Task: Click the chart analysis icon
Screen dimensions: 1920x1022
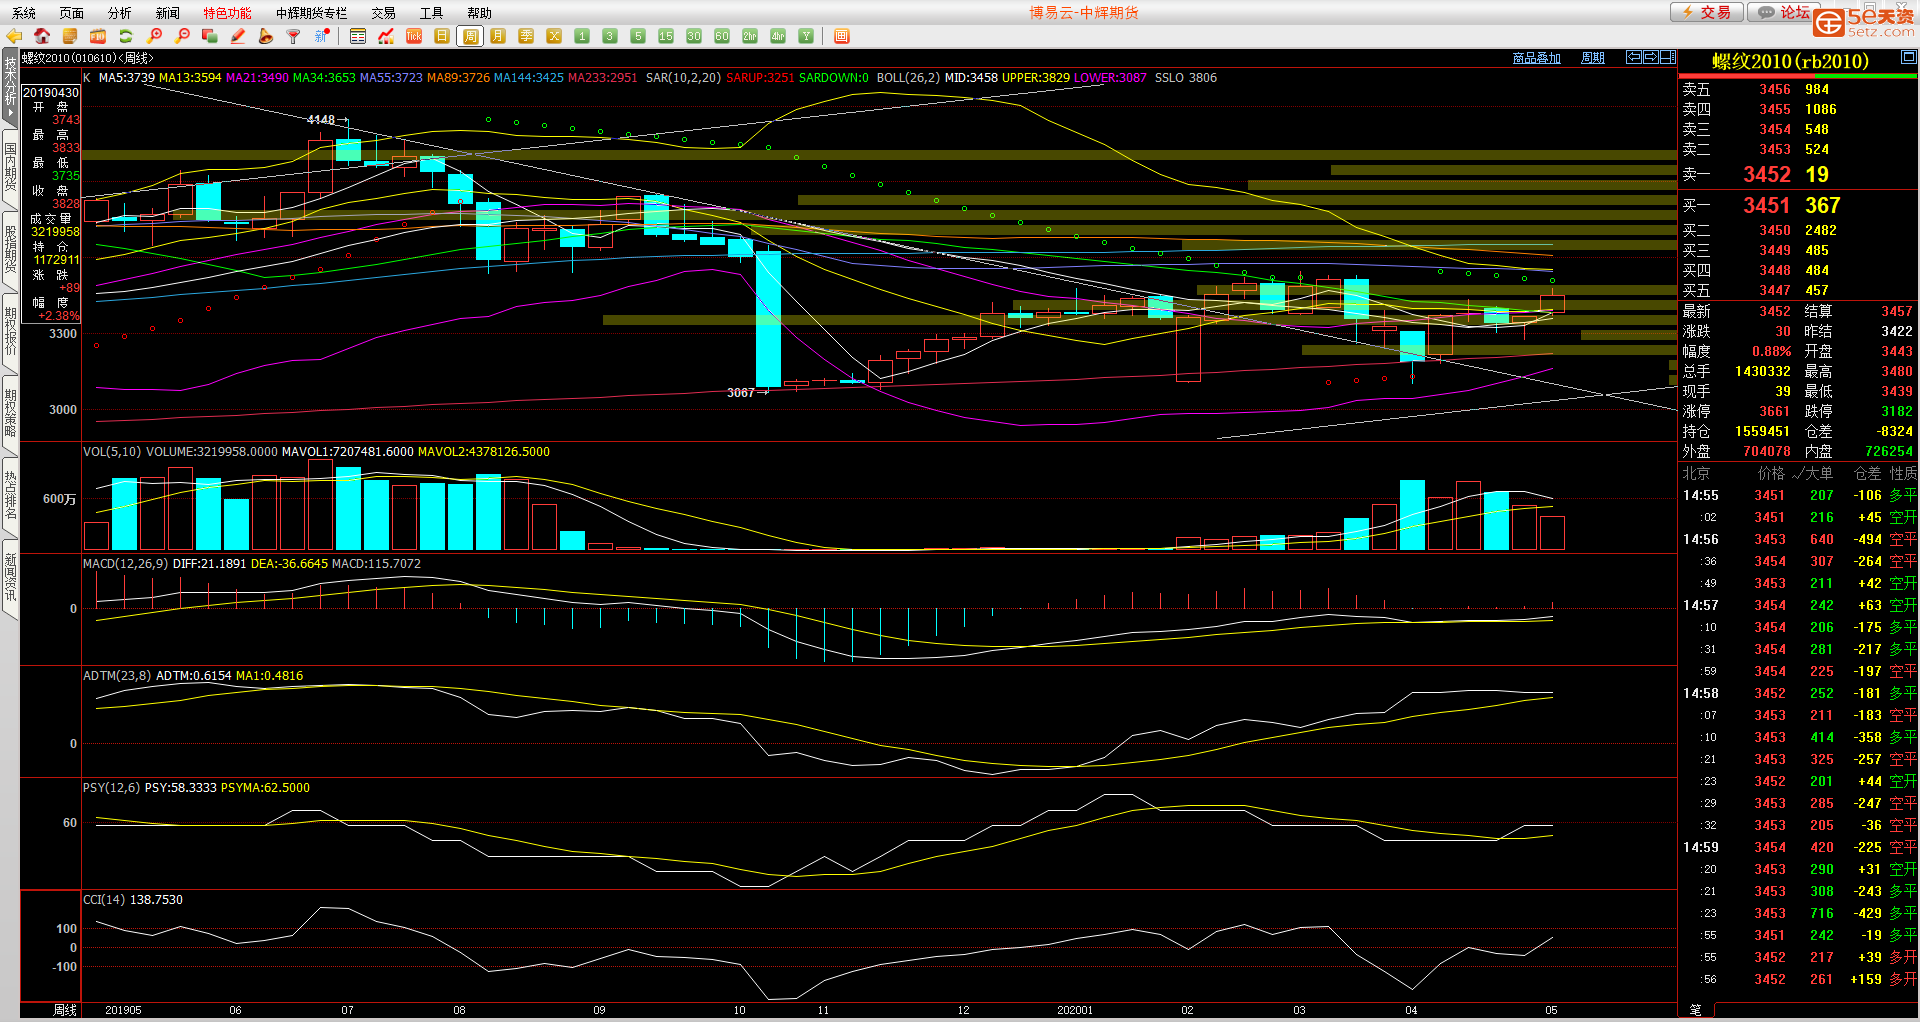Action: coord(386,36)
